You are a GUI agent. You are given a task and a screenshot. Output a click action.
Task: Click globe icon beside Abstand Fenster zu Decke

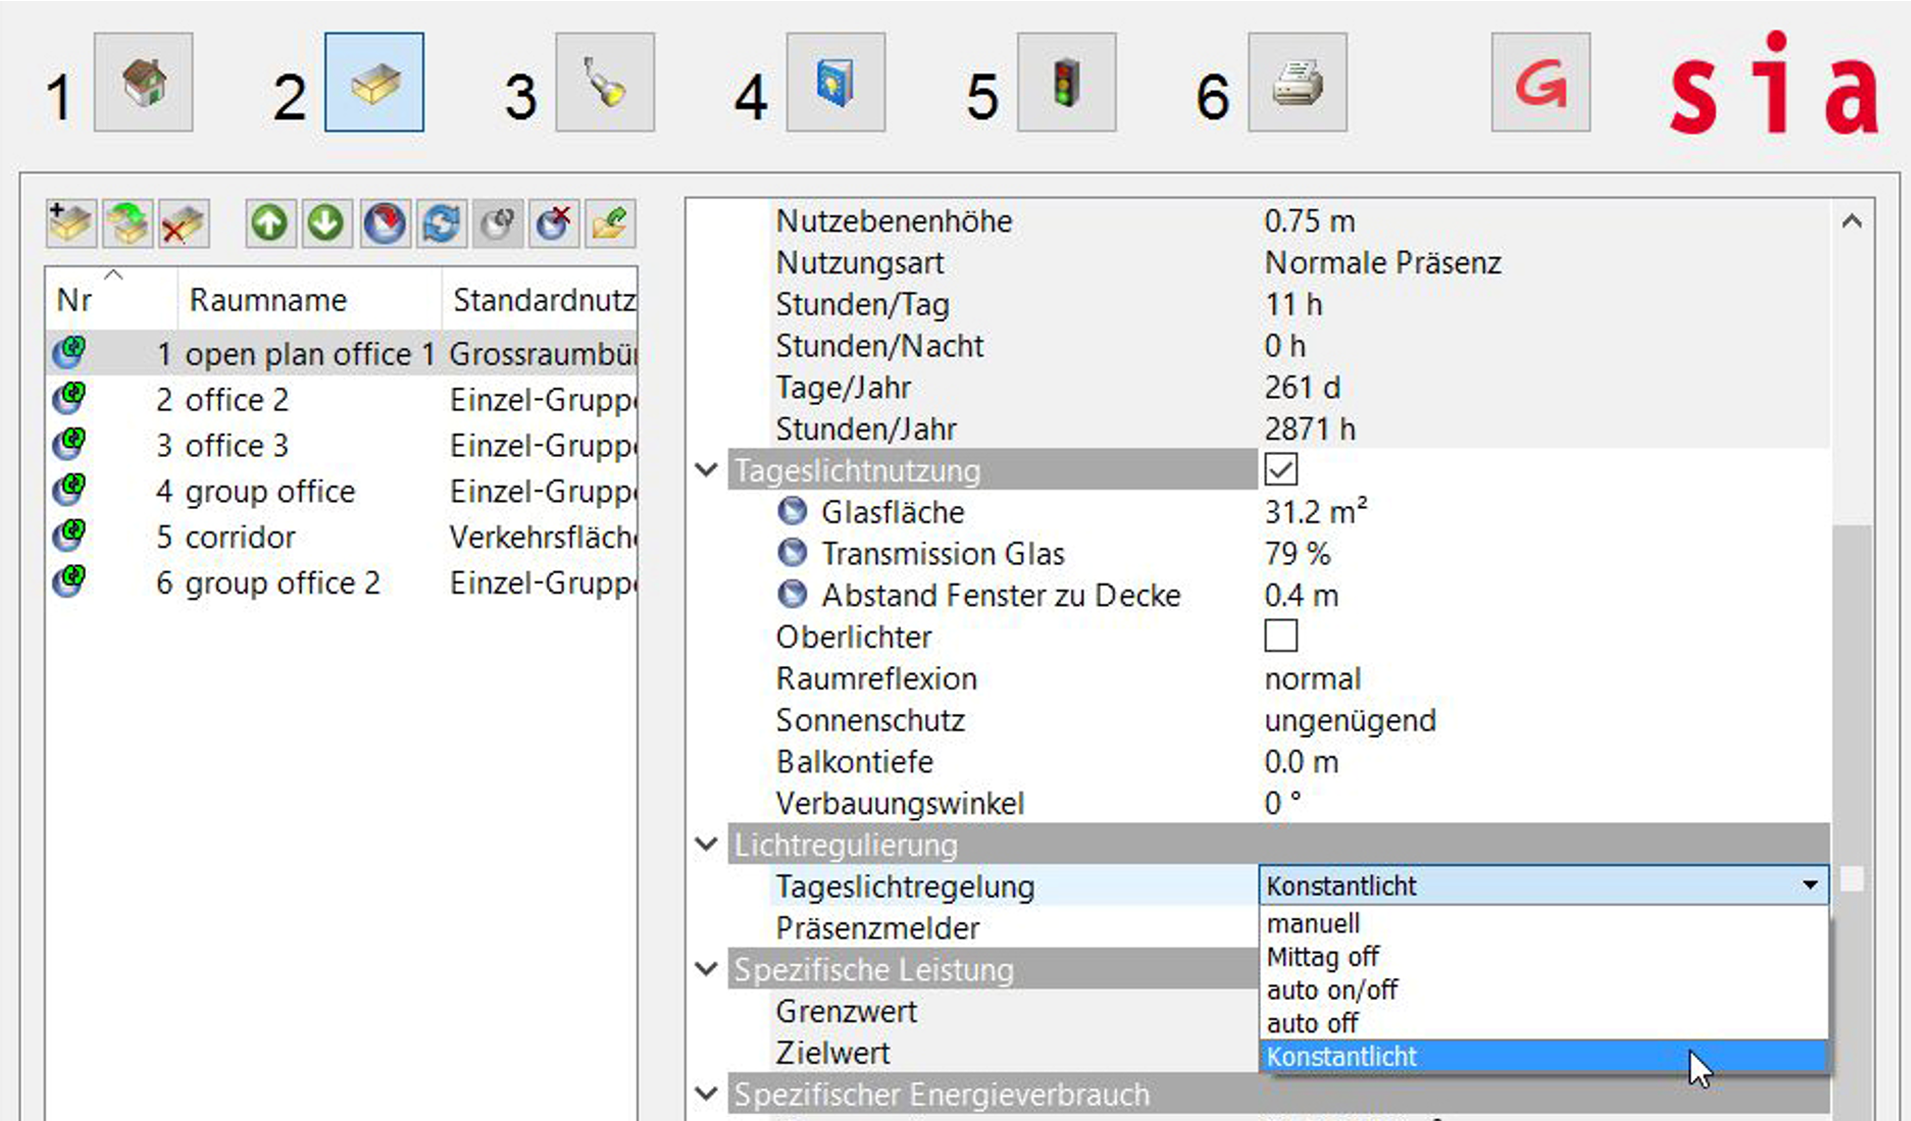click(792, 595)
